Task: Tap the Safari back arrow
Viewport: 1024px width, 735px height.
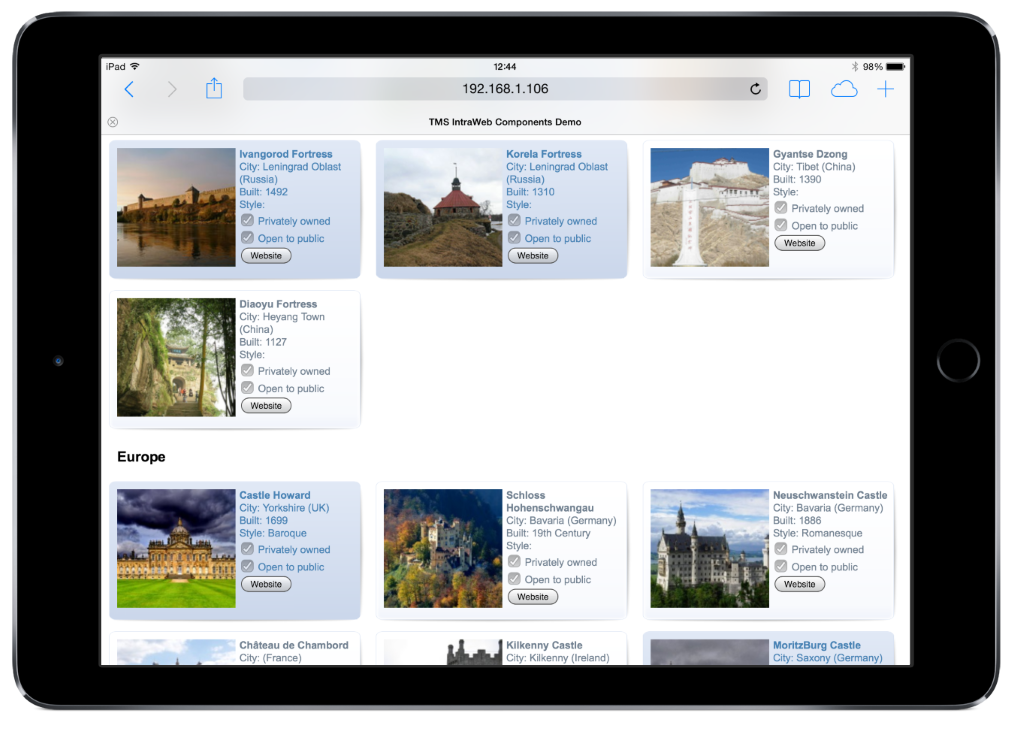Action: tap(129, 90)
